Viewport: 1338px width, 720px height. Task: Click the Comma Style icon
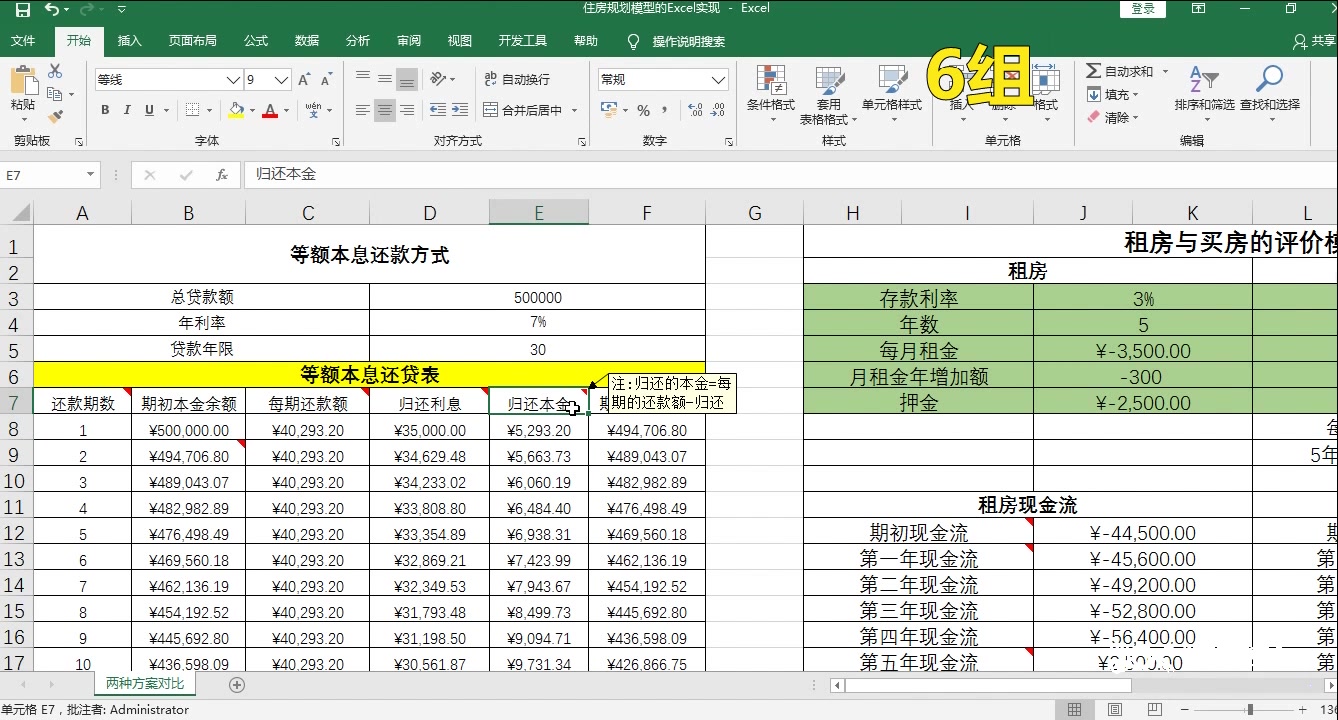[x=665, y=110]
